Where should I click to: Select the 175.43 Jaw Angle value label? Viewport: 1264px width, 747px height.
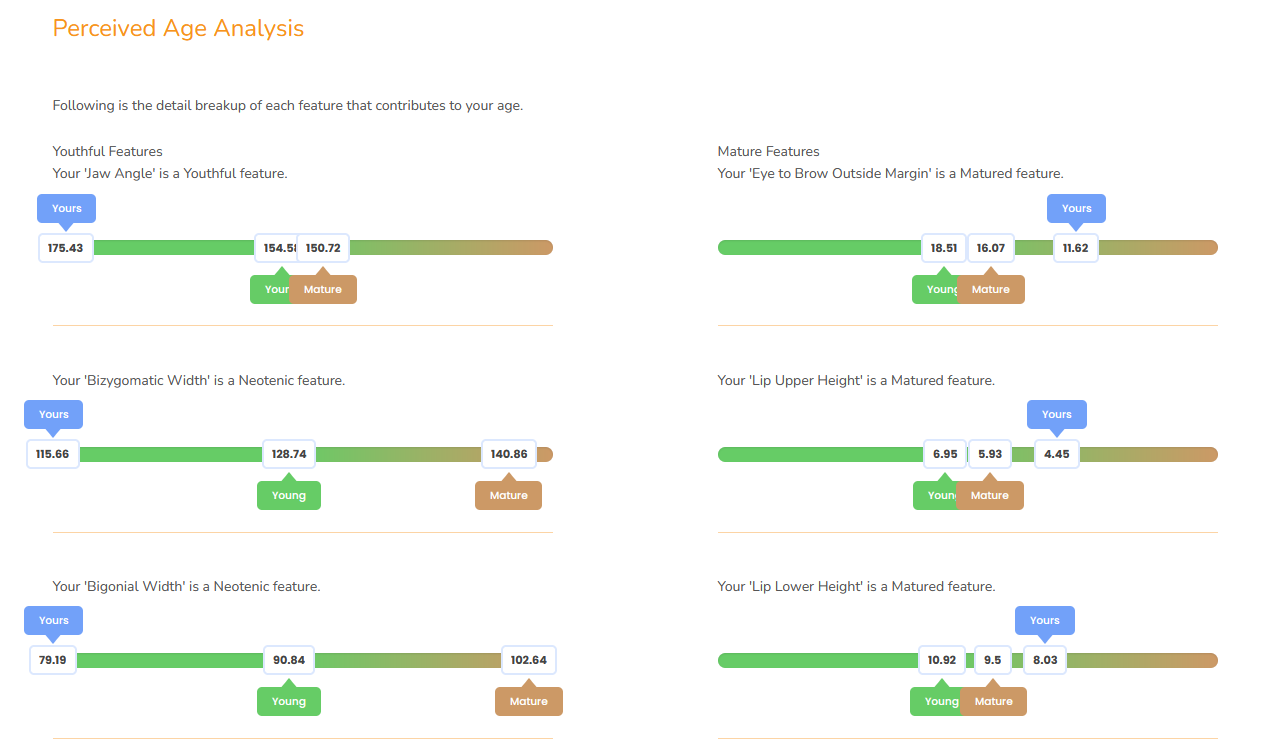point(66,248)
